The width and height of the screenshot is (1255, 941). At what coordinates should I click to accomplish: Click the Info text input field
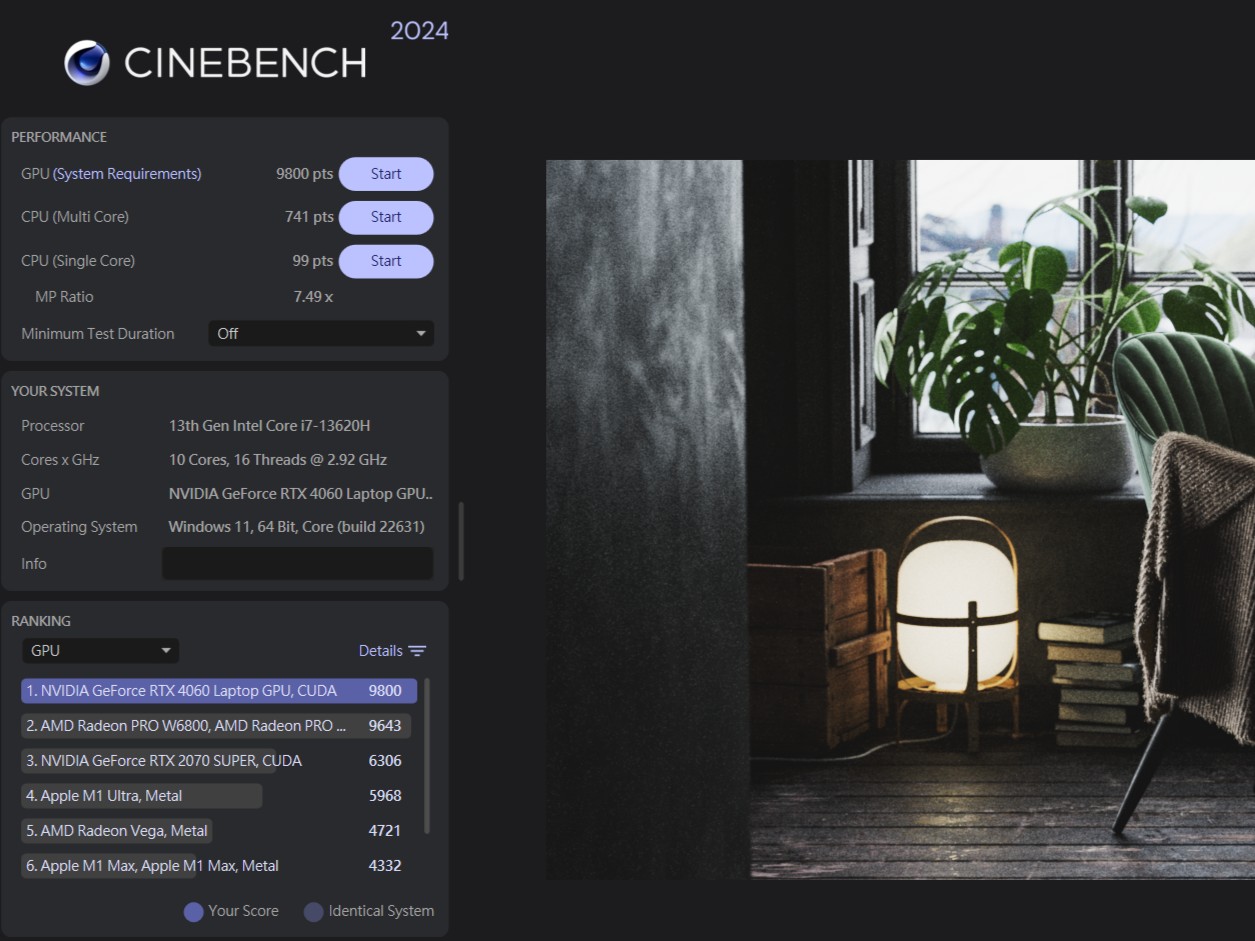[298, 564]
